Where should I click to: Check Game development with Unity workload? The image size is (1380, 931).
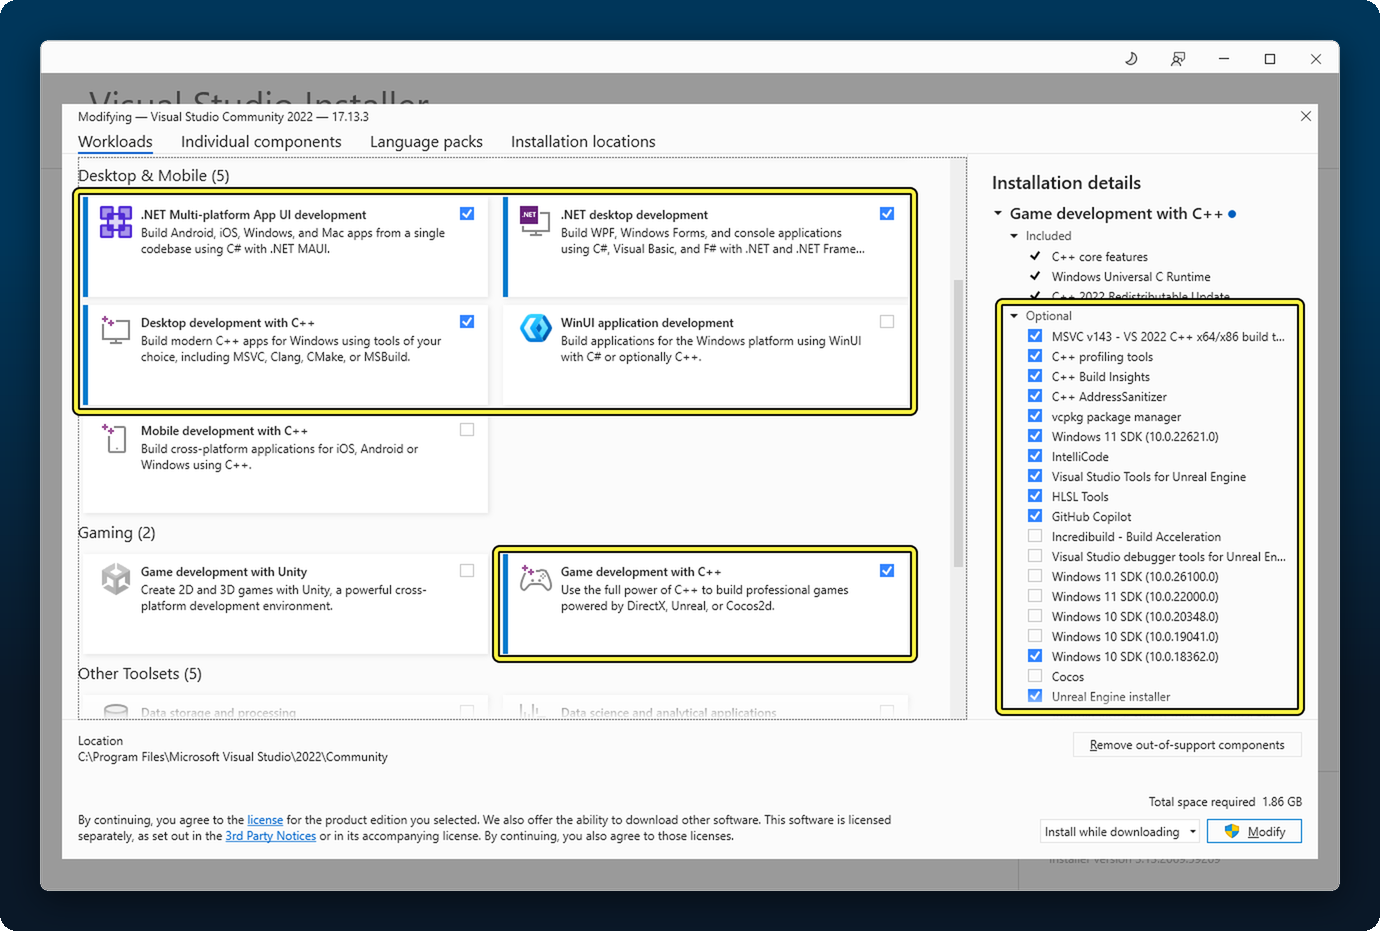coord(467,571)
